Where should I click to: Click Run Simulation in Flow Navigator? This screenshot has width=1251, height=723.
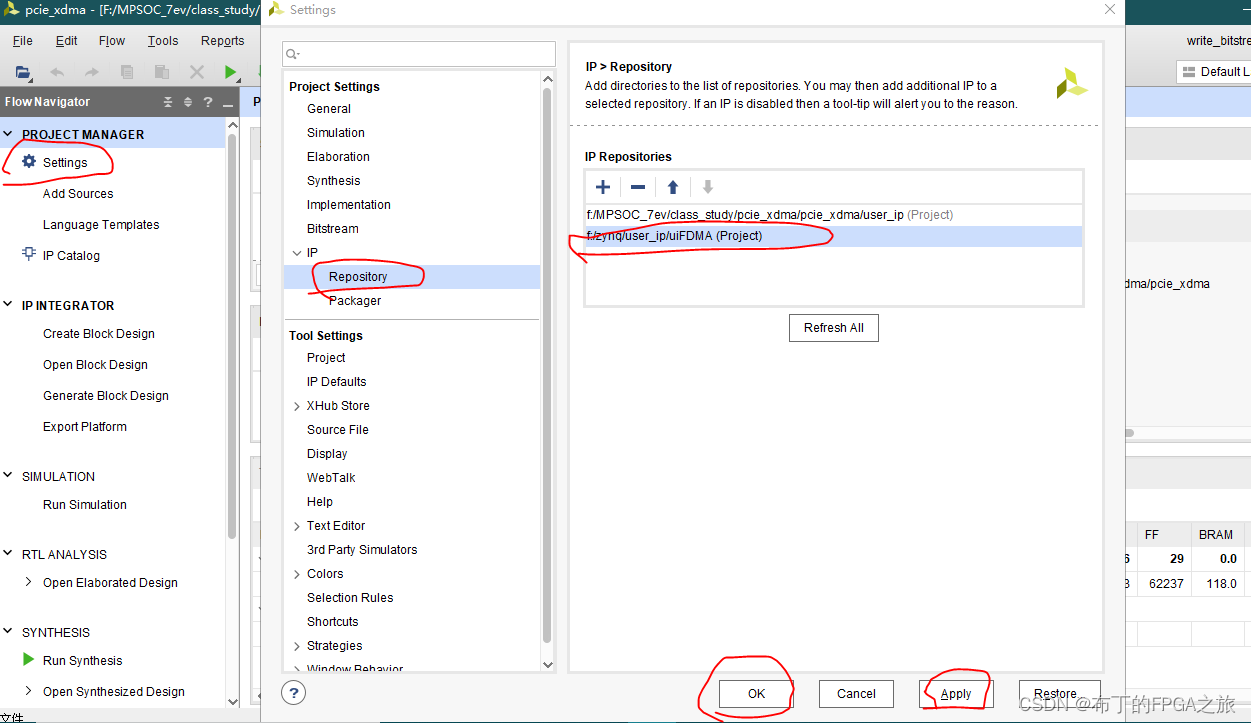[85, 505]
